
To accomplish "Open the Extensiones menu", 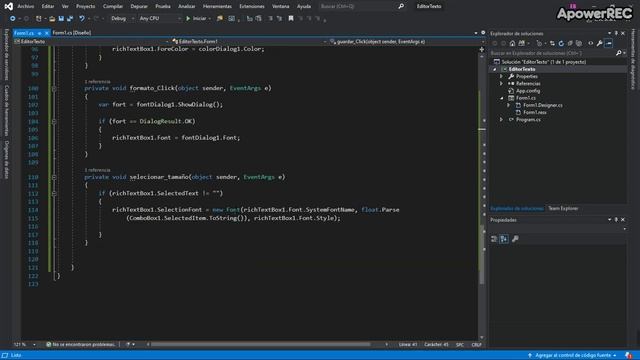I will tap(252, 7).
